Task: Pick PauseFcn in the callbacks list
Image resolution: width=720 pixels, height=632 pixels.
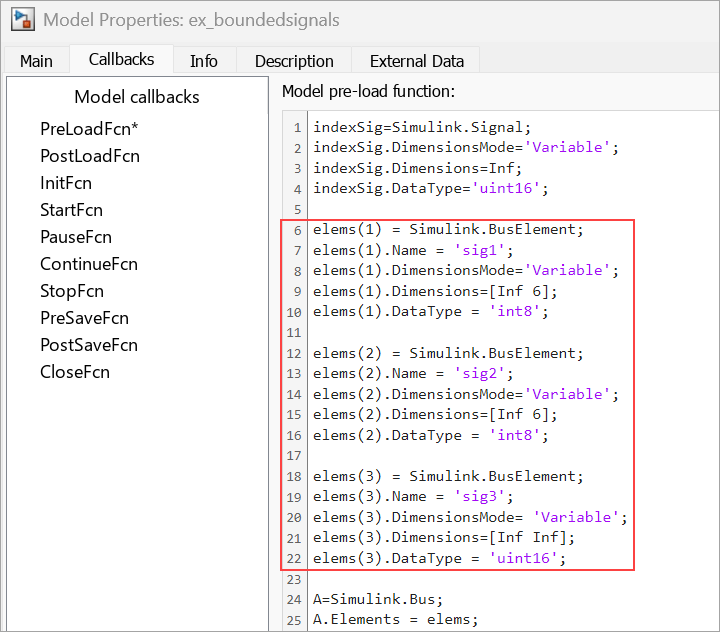Action: (x=76, y=237)
